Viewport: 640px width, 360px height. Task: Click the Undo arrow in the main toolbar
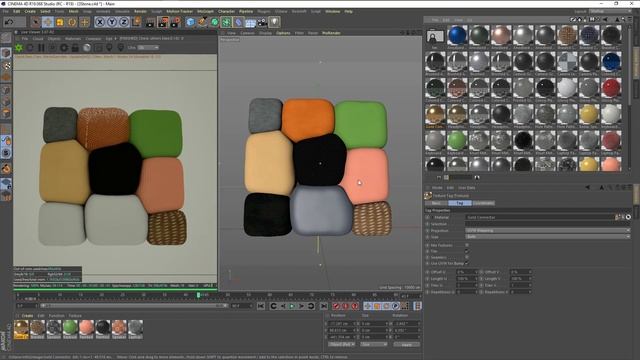pyautogui.click(x=8, y=22)
